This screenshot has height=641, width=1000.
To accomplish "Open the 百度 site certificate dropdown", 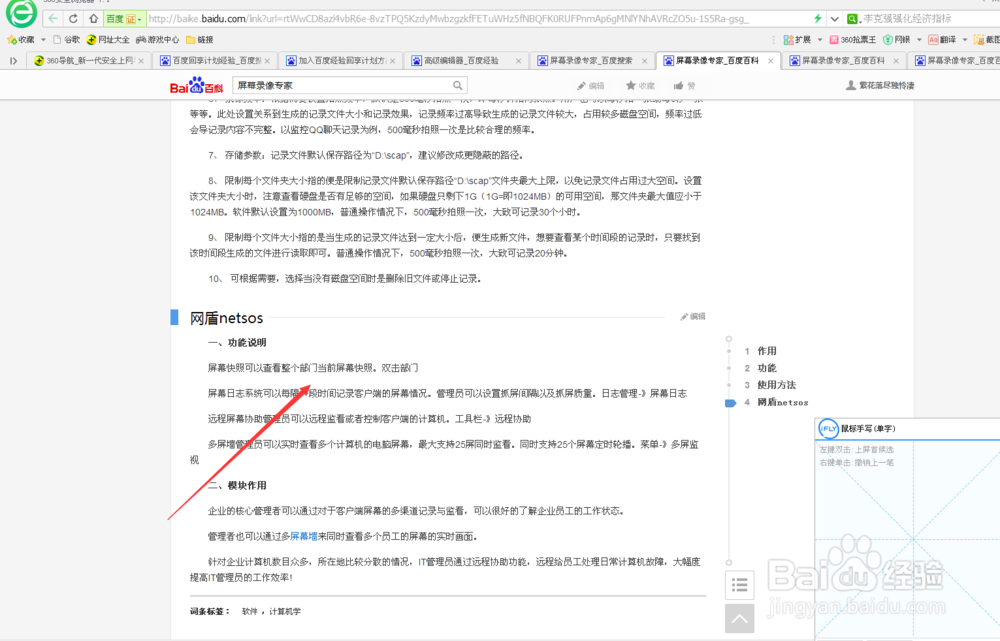I will click(125, 18).
